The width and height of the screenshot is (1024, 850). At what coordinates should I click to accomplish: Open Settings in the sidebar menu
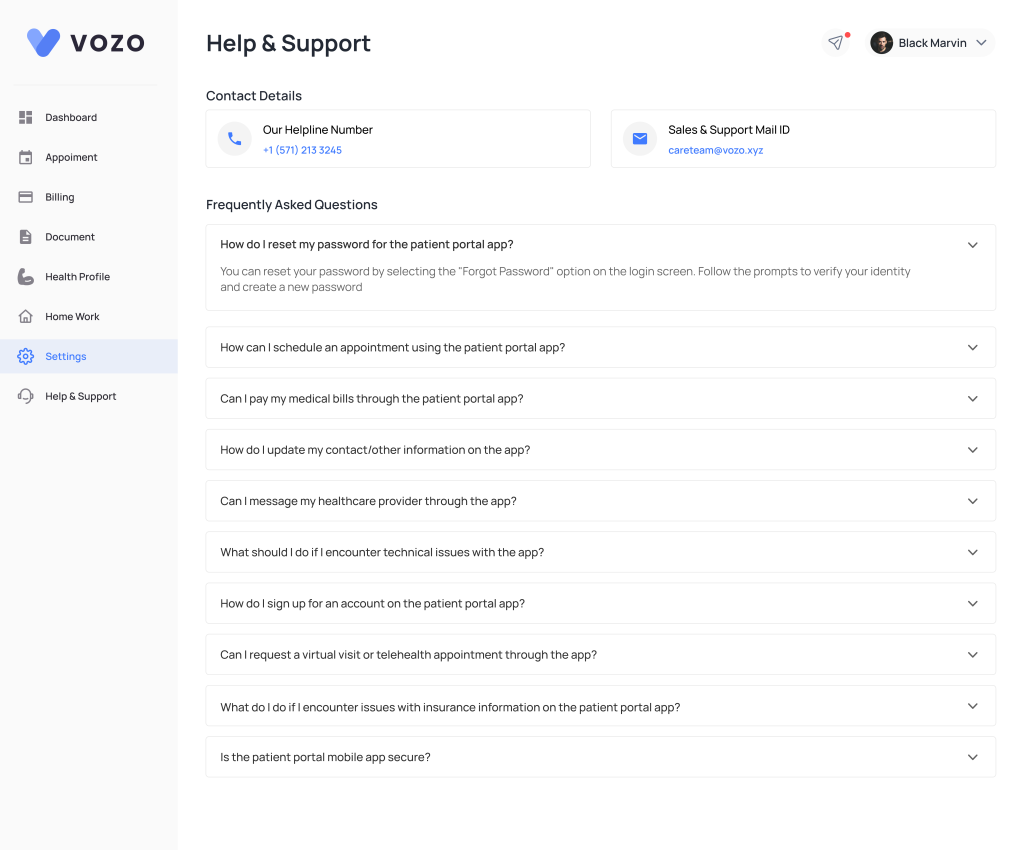66,357
